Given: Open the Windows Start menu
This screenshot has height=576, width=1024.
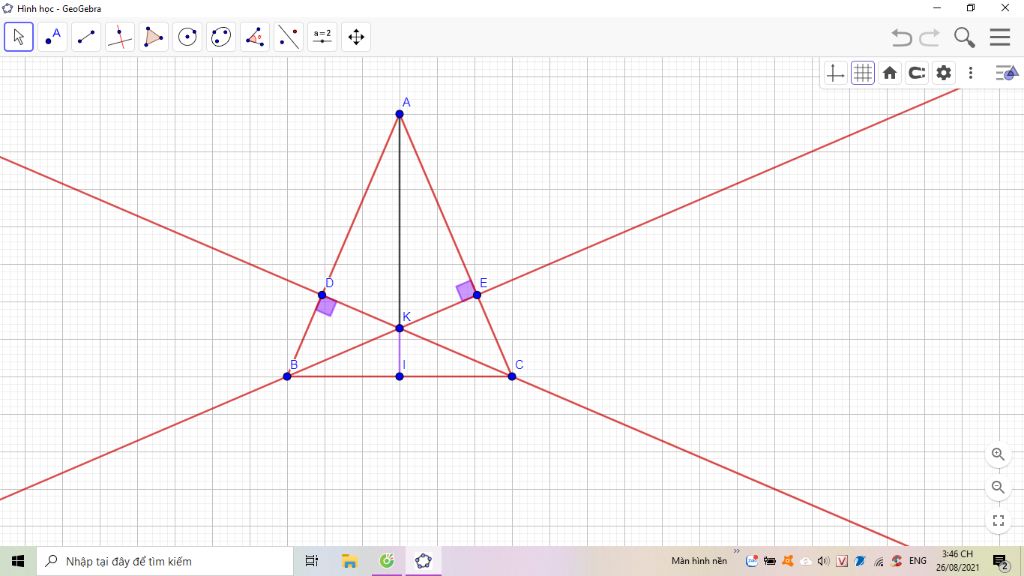Looking at the screenshot, I should pyautogui.click(x=18, y=561).
